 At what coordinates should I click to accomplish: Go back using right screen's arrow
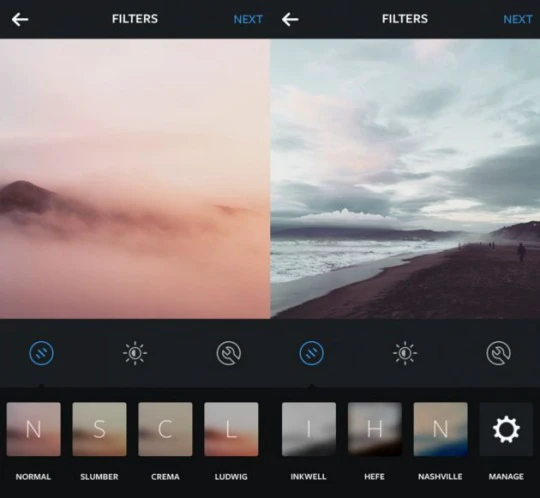290,19
